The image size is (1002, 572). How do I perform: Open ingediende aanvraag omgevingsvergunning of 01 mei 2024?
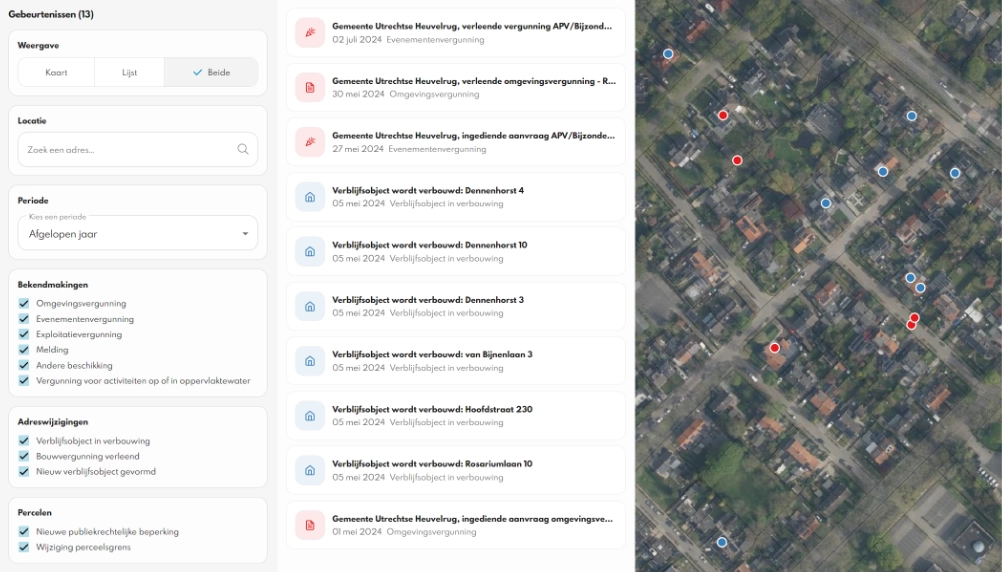(x=456, y=525)
